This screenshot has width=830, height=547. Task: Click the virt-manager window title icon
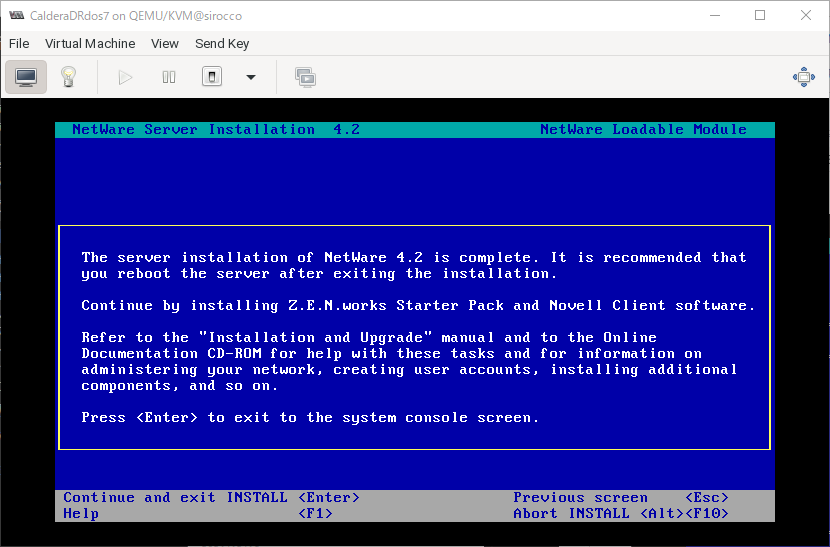click(16, 15)
